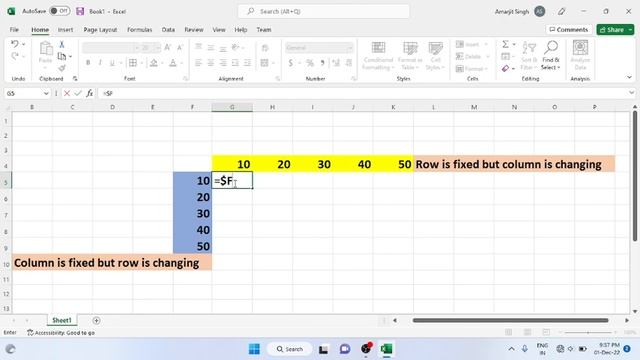This screenshot has height=360, width=640.
Task: Switch to the Data tab
Action: click(168, 29)
